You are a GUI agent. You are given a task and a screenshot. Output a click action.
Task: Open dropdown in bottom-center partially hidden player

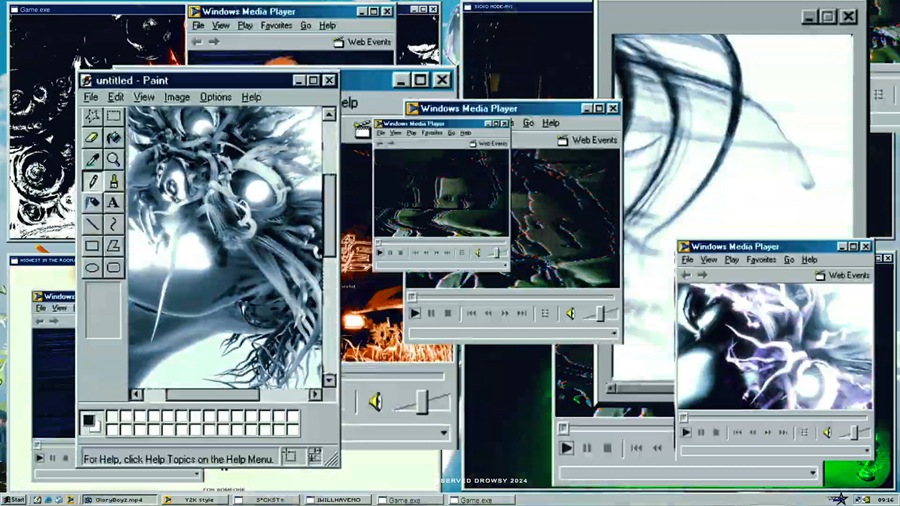[x=813, y=473]
